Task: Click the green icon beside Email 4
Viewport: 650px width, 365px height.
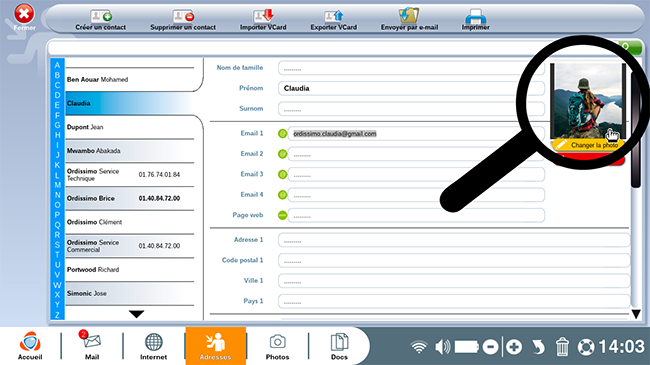Action: (x=282, y=195)
